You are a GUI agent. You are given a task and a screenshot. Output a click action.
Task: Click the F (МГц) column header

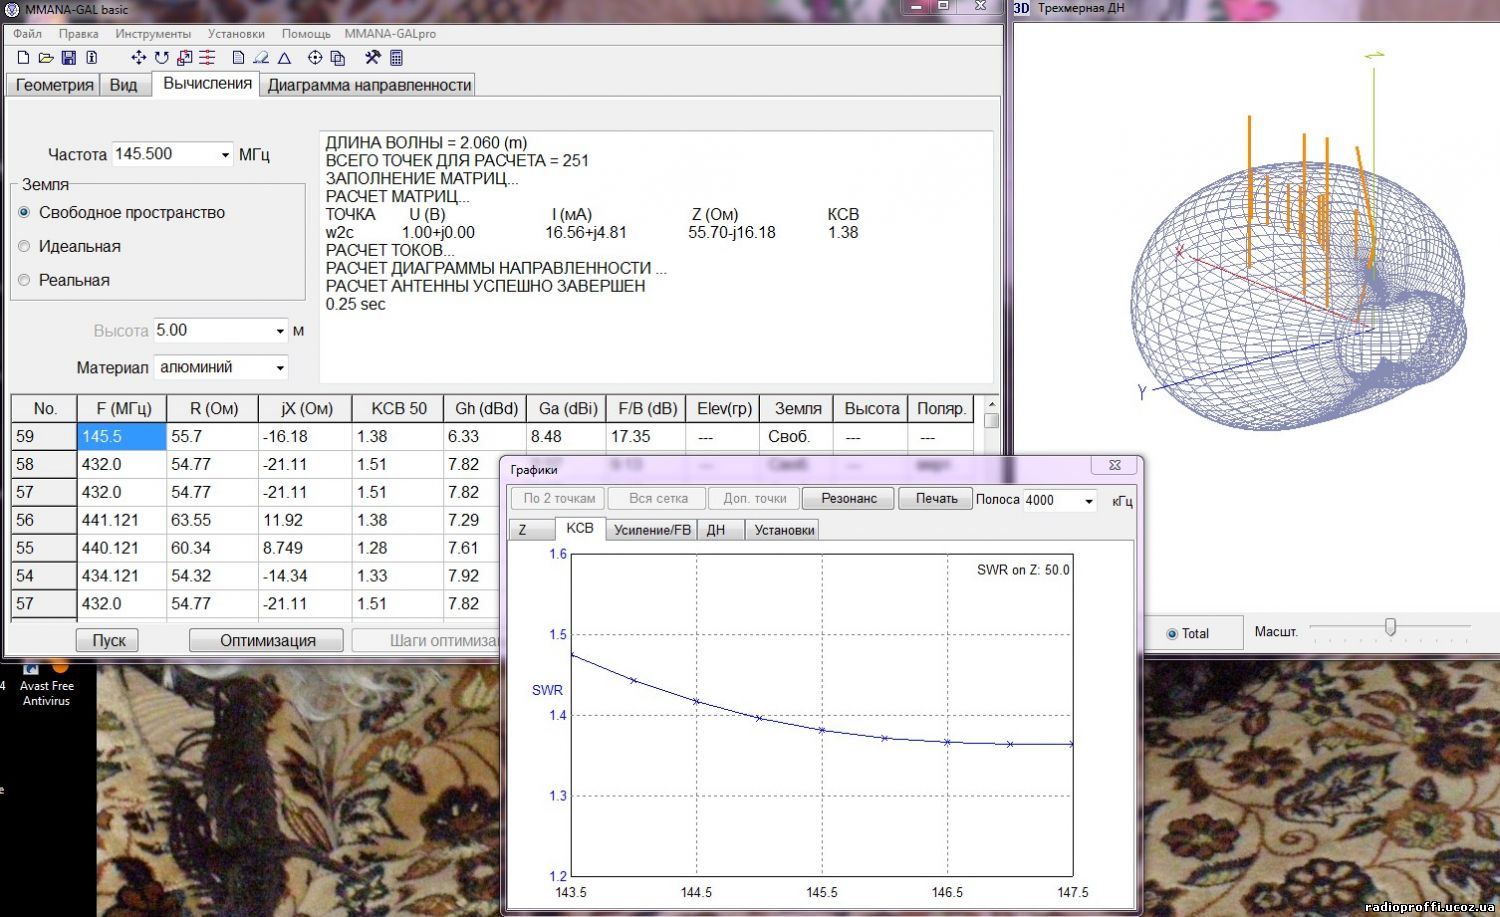[x=123, y=408]
